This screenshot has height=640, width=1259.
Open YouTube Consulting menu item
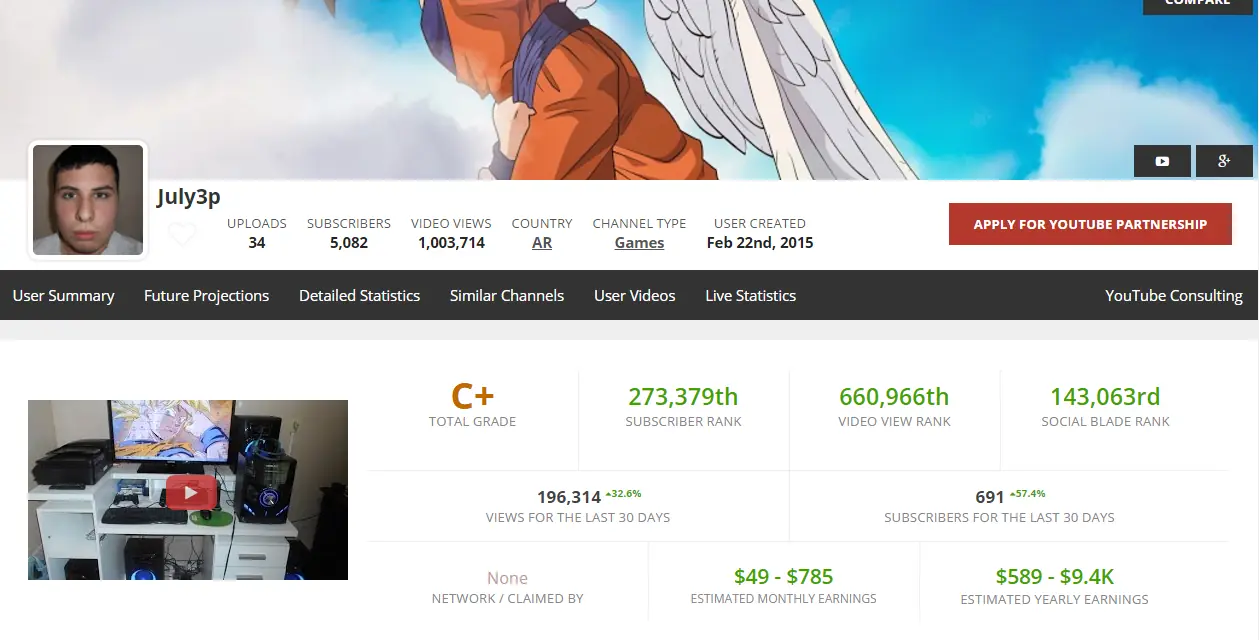click(x=1174, y=295)
